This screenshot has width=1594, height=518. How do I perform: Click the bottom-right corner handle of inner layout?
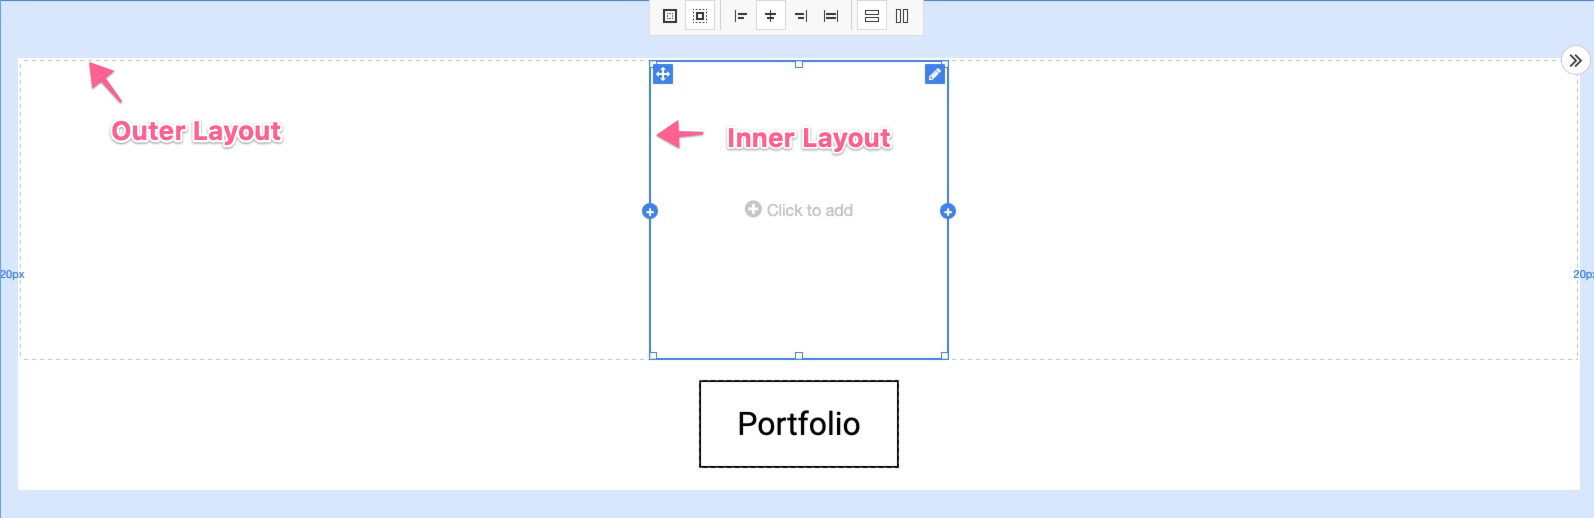(x=945, y=355)
